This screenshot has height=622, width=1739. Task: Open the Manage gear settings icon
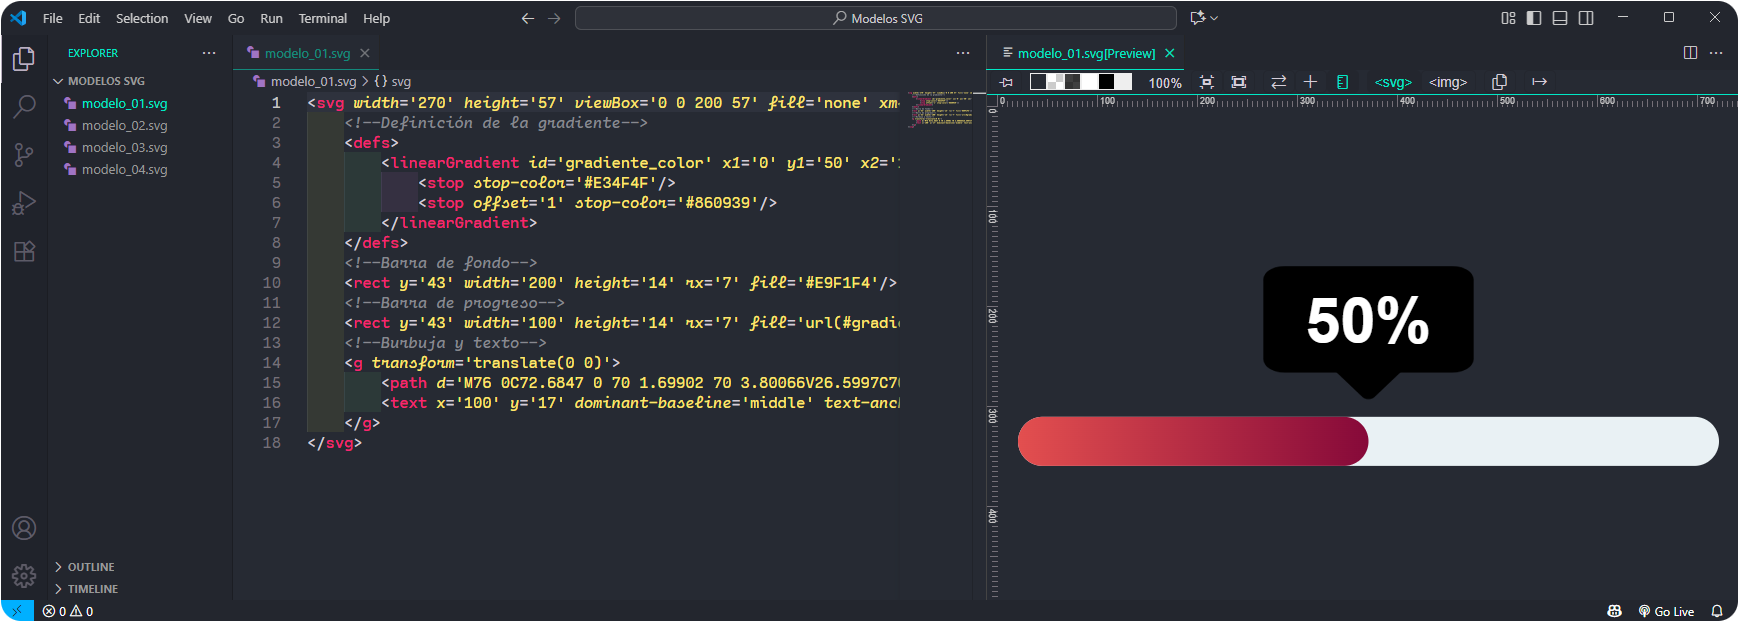coord(24,576)
